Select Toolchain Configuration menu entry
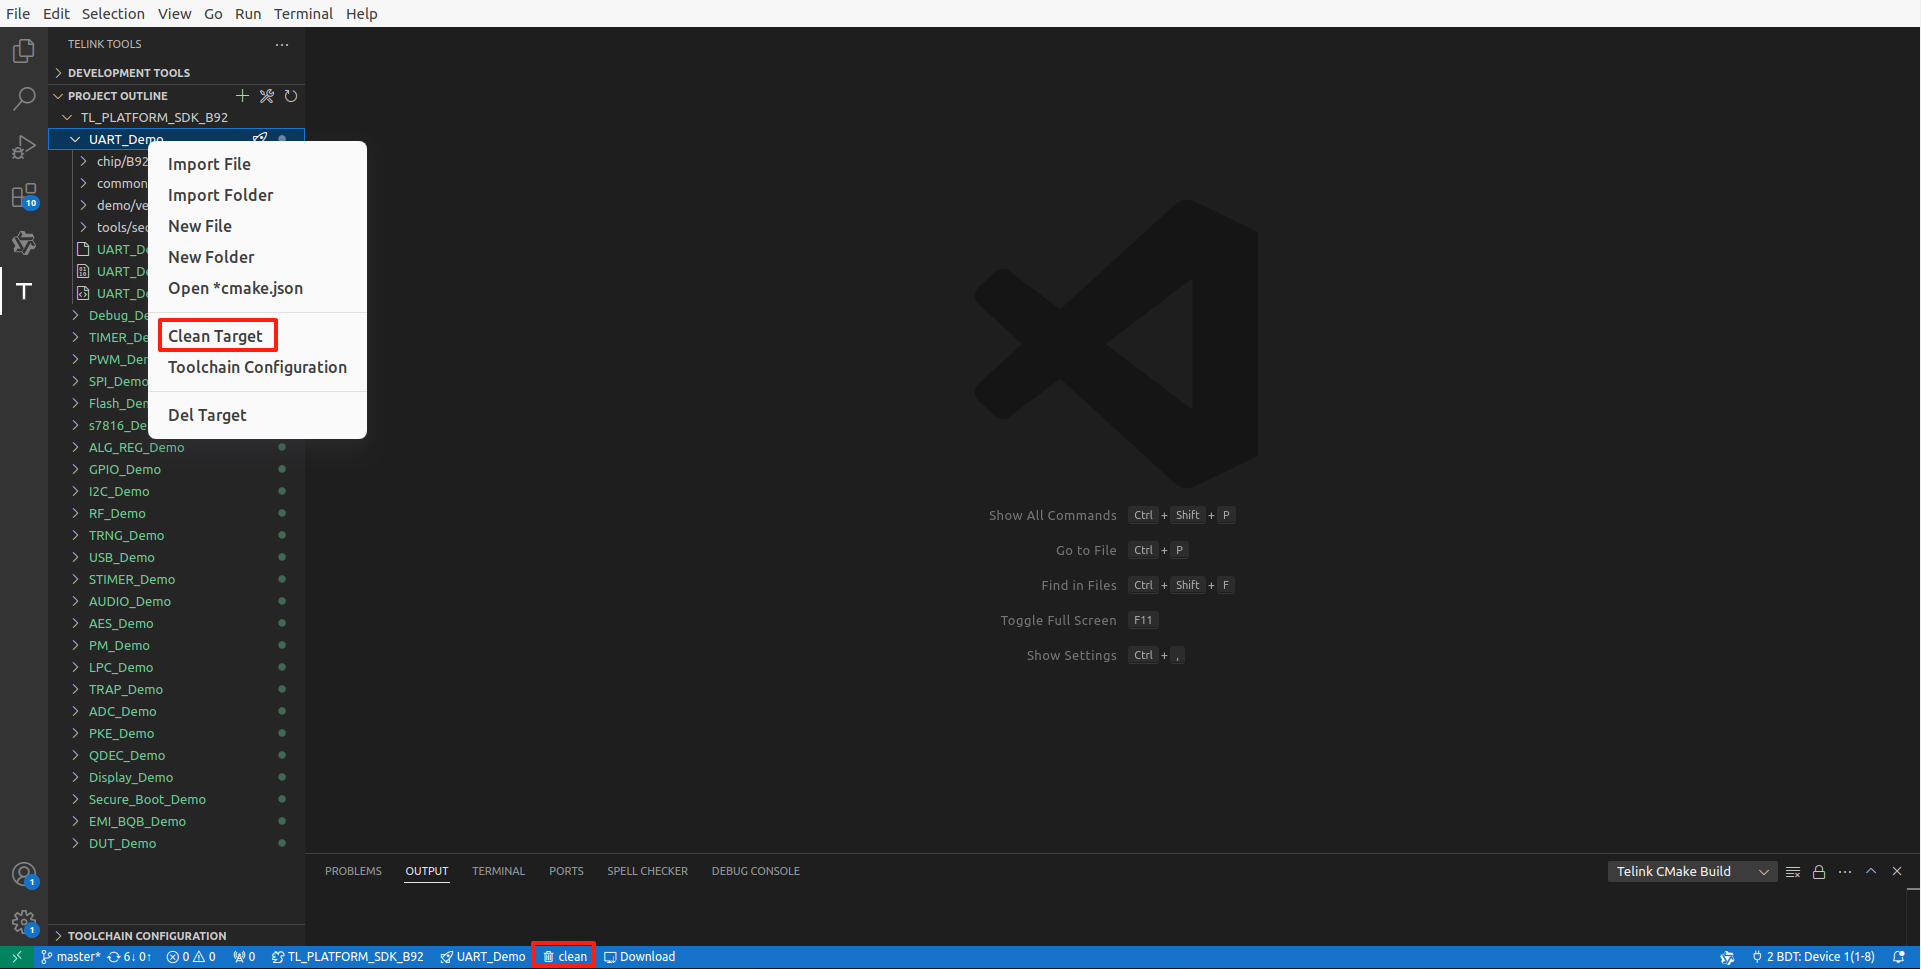The width and height of the screenshot is (1921, 969). pyautogui.click(x=257, y=367)
